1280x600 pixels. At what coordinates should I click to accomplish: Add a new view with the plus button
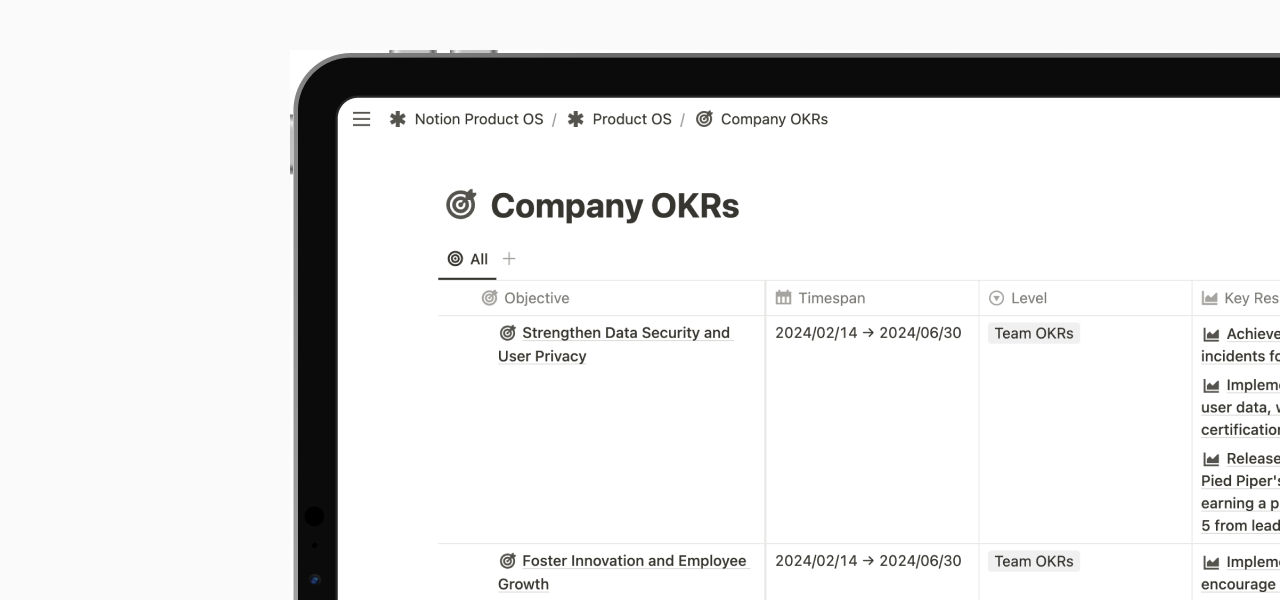pyautogui.click(x=508, y=258)
